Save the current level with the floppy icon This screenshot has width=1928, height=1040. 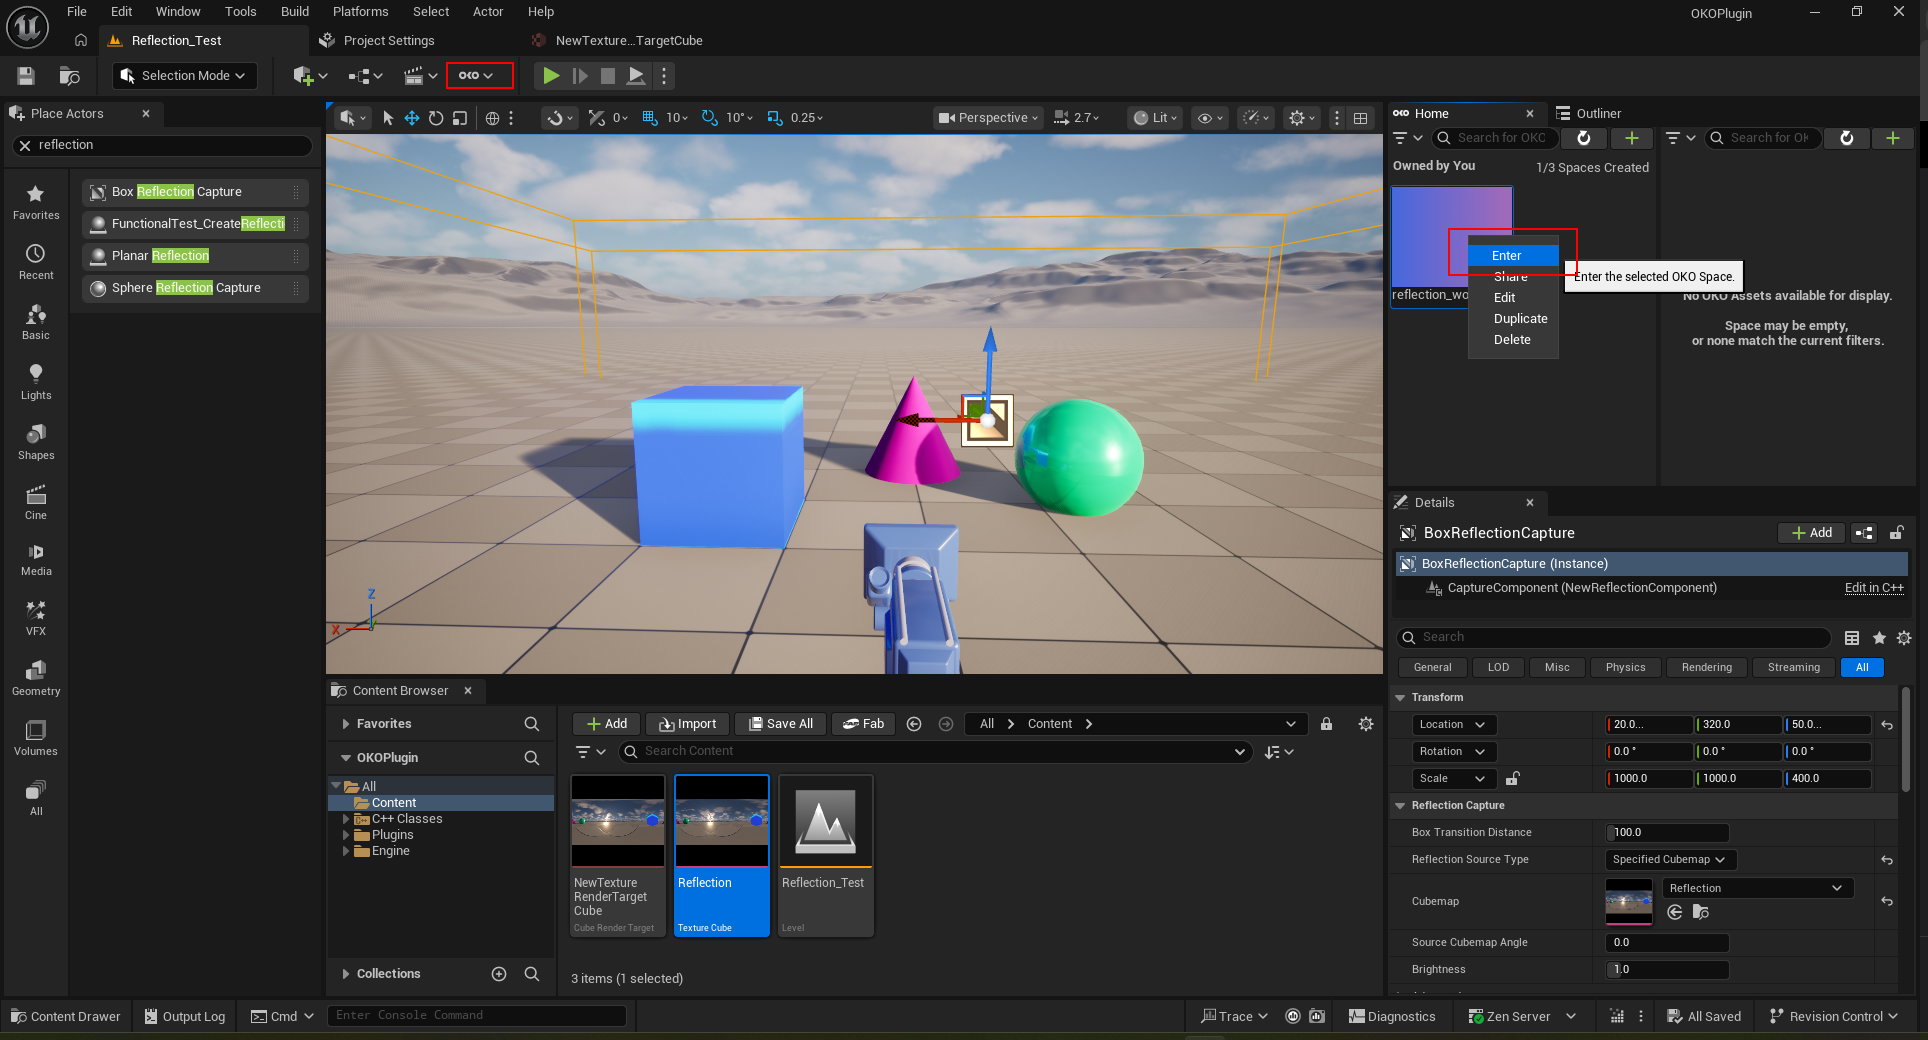coord(26,76)
